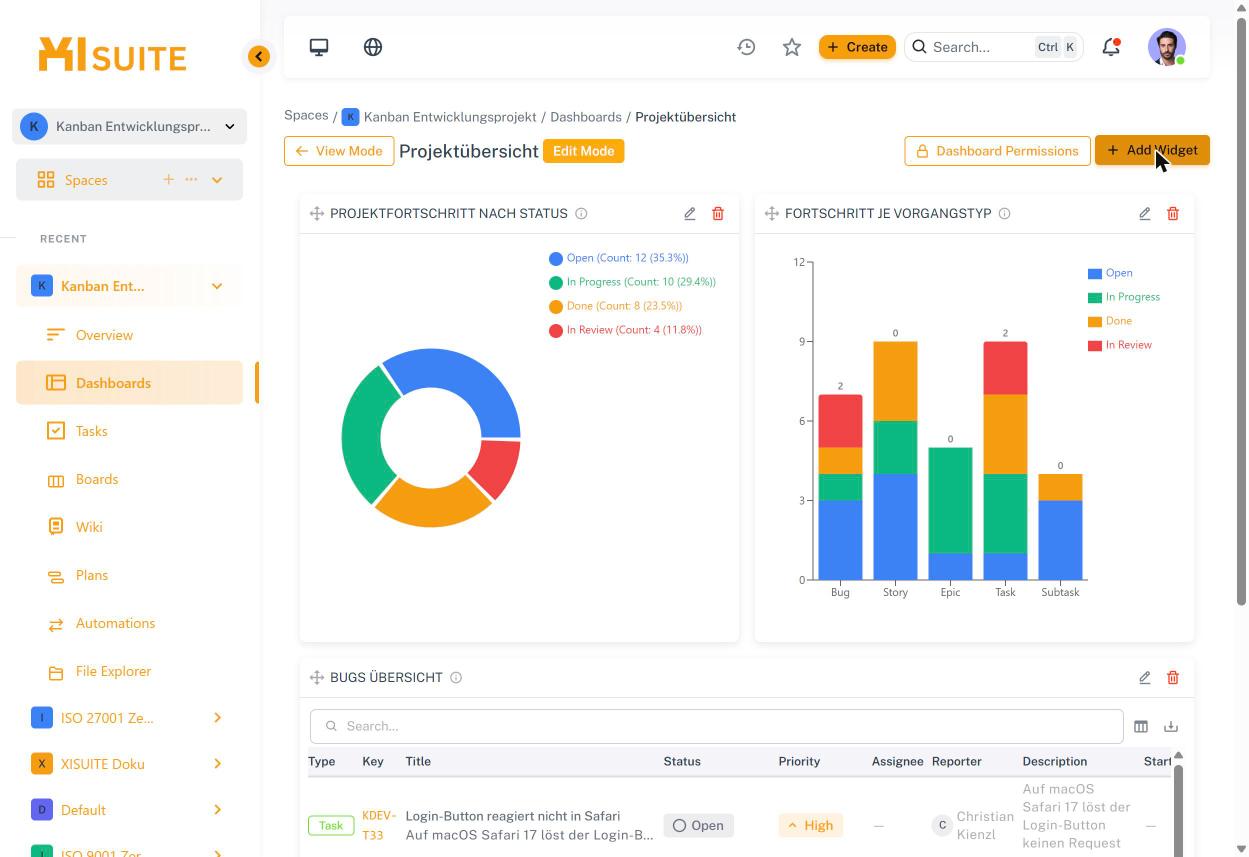Expand the XISUITE Doku space
Viewport: 1249px width, 857px height.
(217, 764)
